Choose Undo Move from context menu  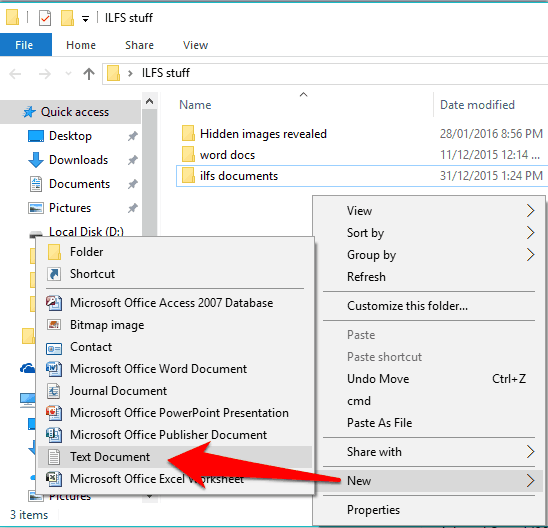click(x=428, y=379)
